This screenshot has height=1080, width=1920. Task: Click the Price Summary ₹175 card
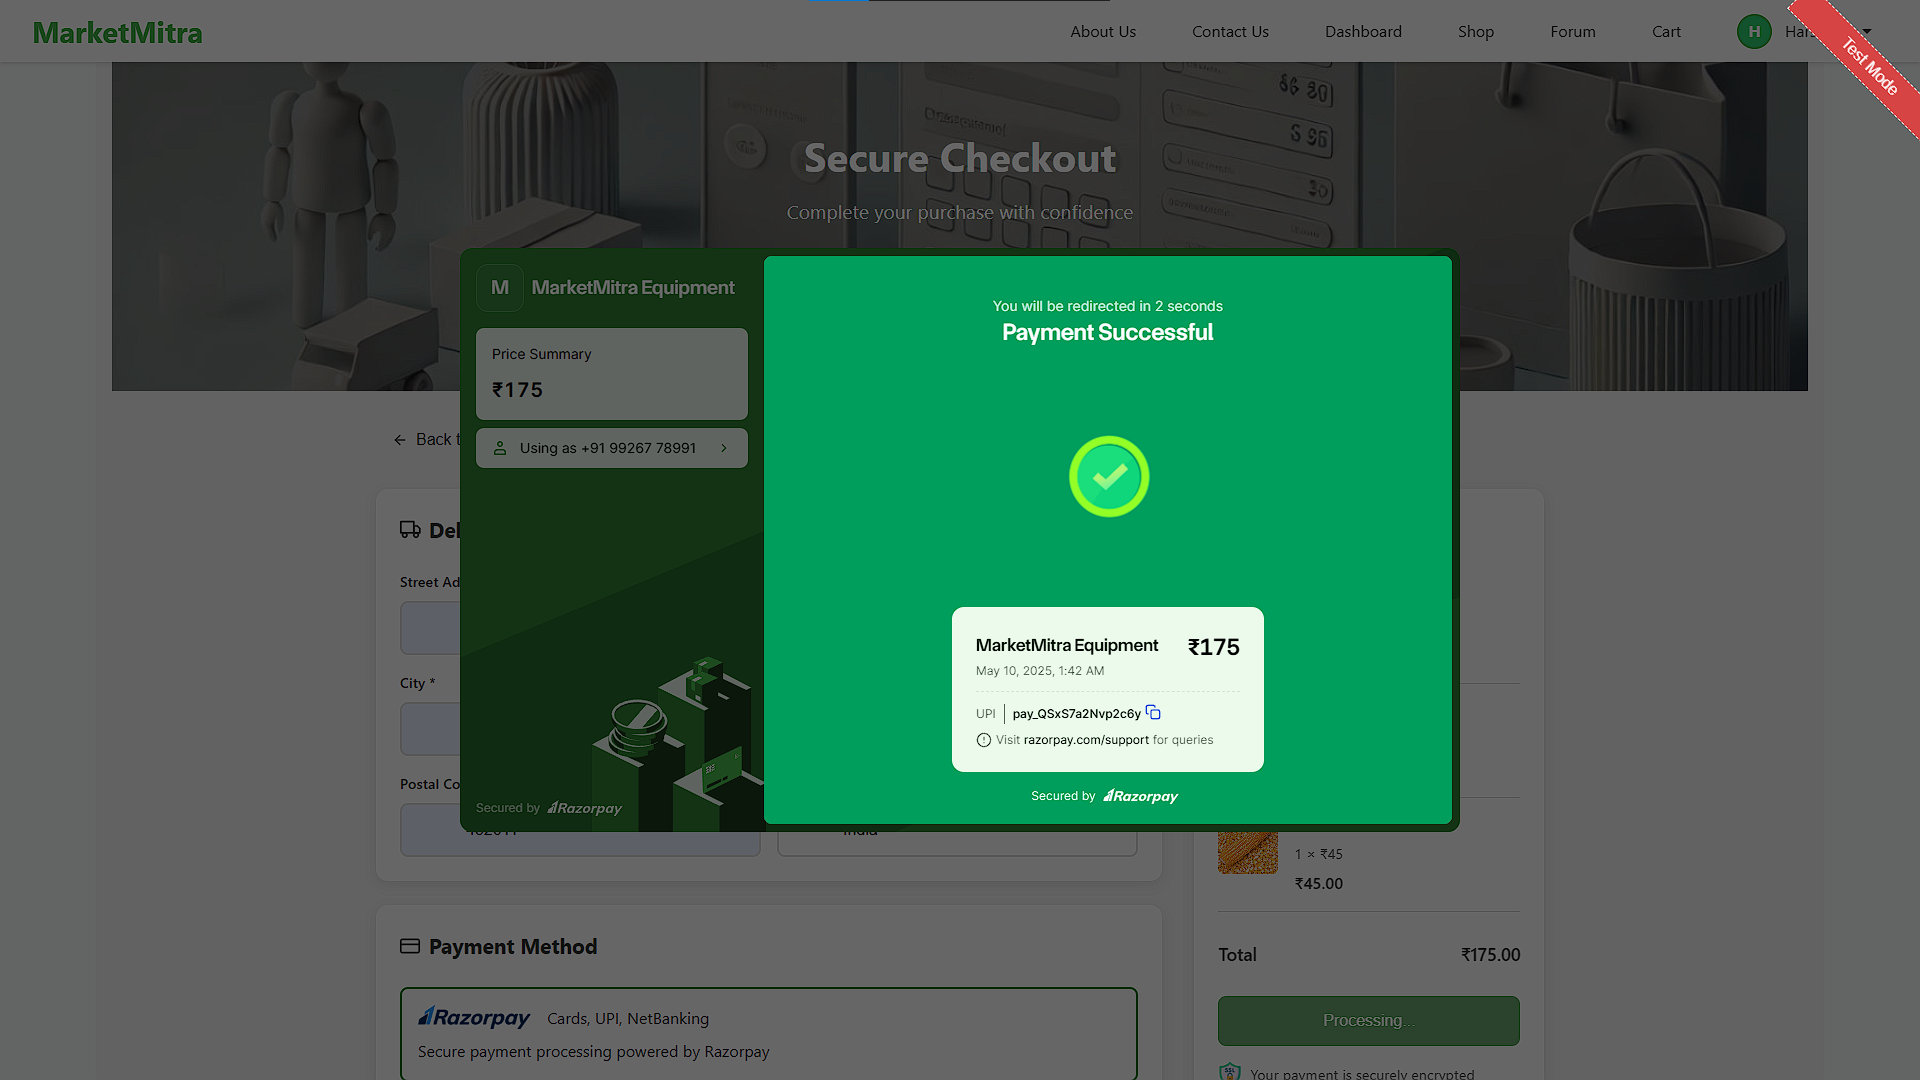point(612,374)
